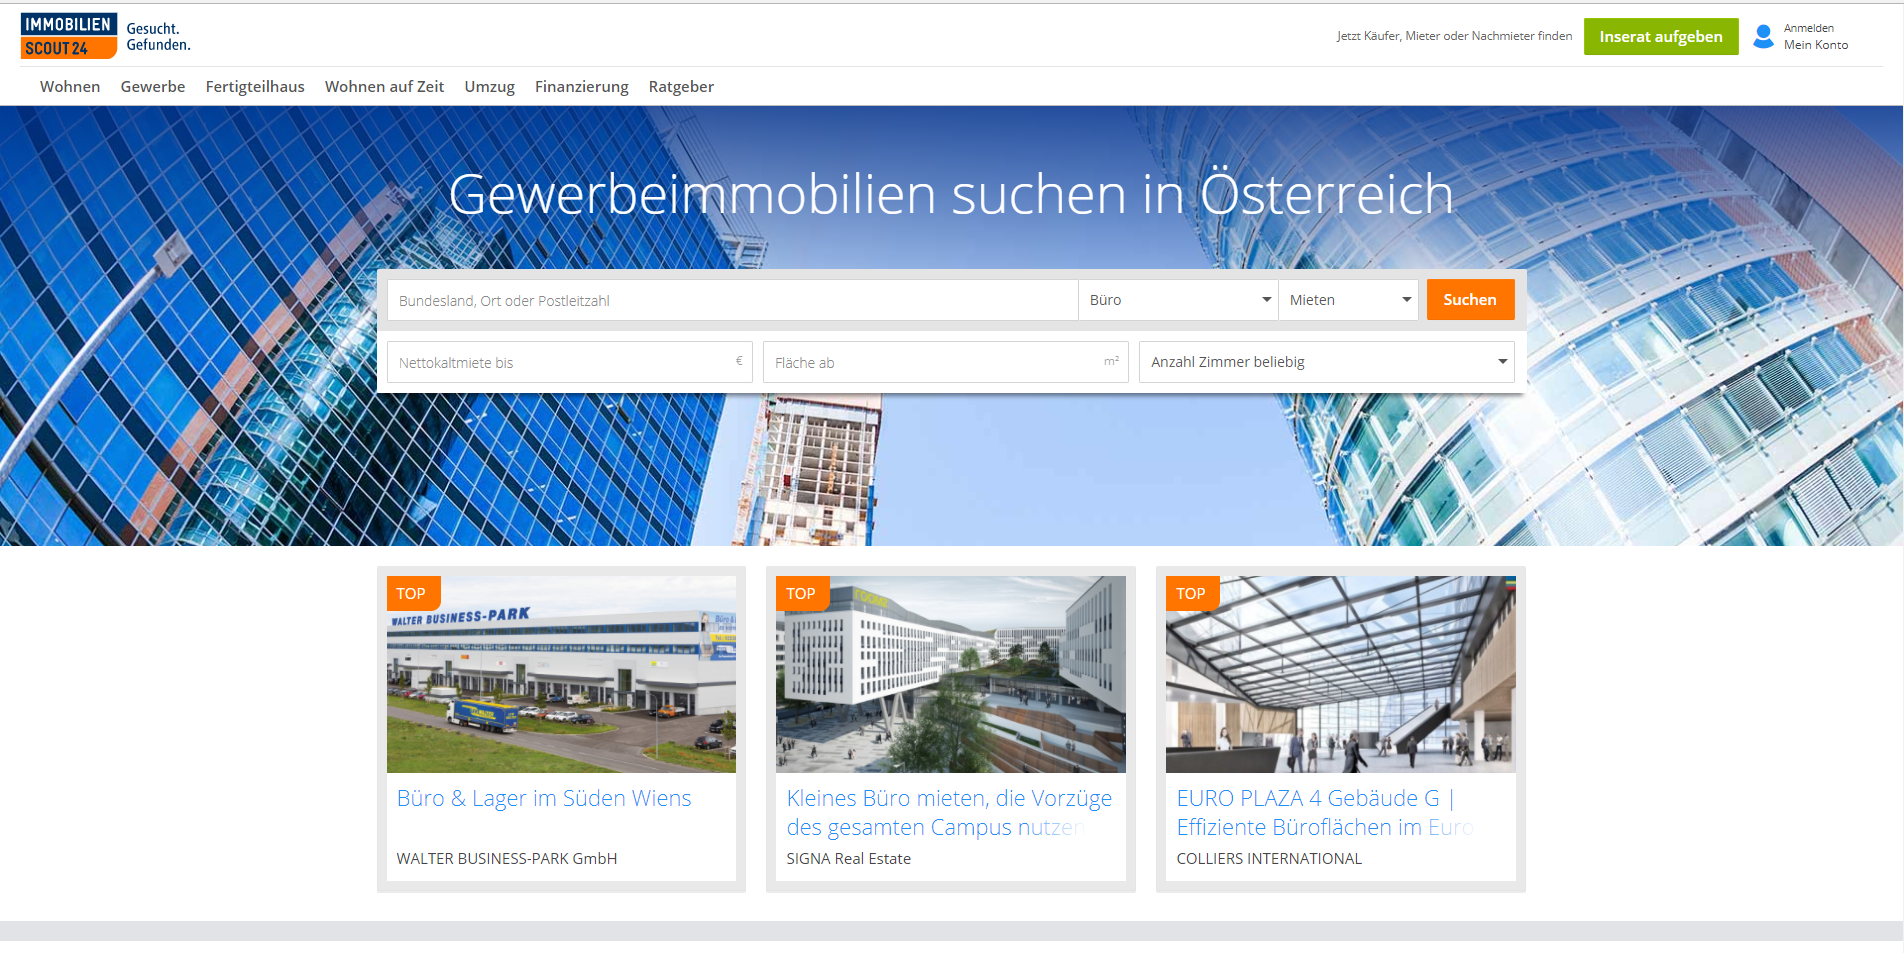This screenshot has width=1904, height=953.
Task: Open Büro & Lager im Süden Wiens link
Action: 544,798
